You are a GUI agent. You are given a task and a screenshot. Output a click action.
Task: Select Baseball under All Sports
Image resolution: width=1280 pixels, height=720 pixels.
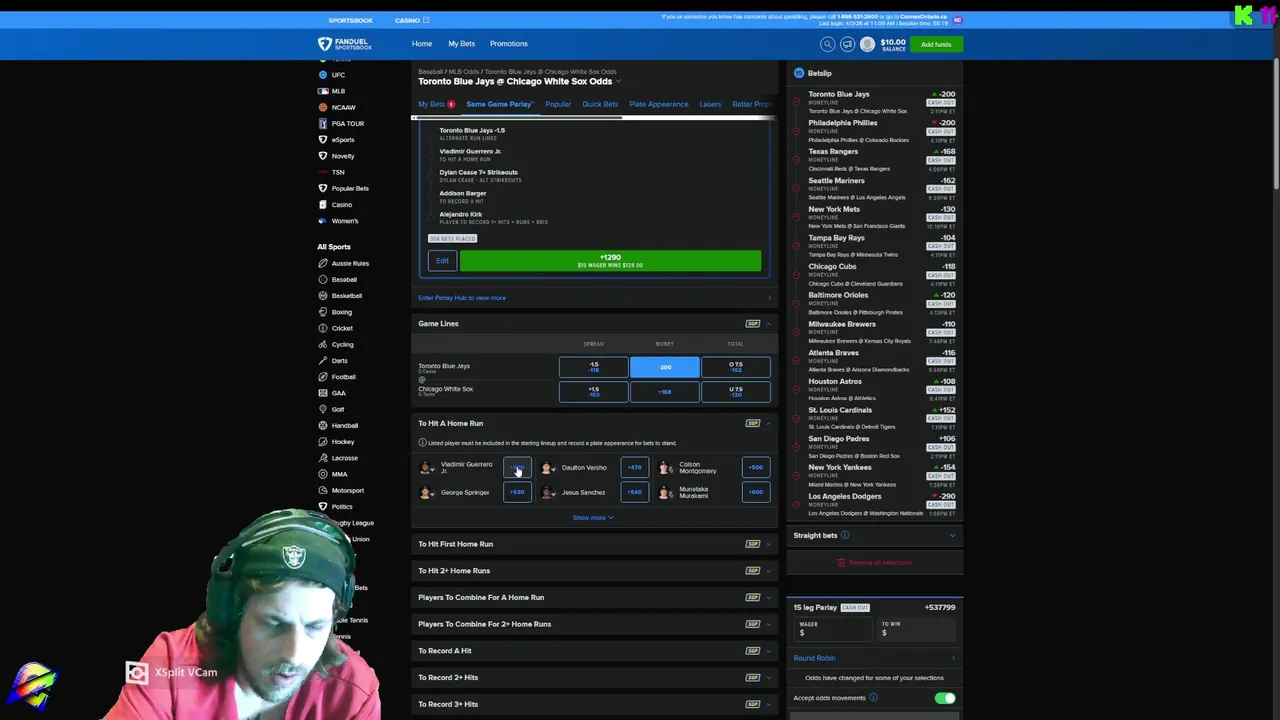[x=343, y=280]
